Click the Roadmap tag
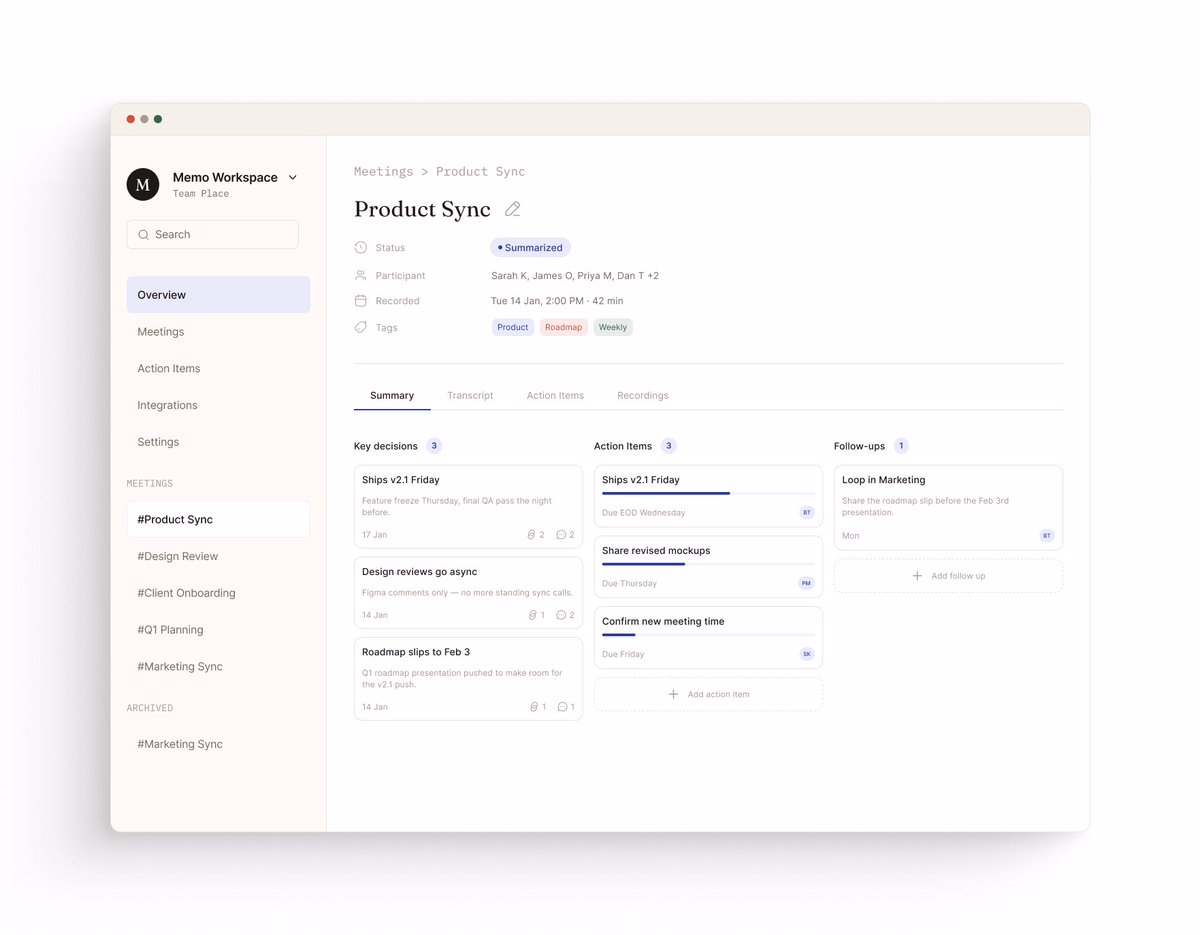 pyautogui.click(x=564, y=327)
